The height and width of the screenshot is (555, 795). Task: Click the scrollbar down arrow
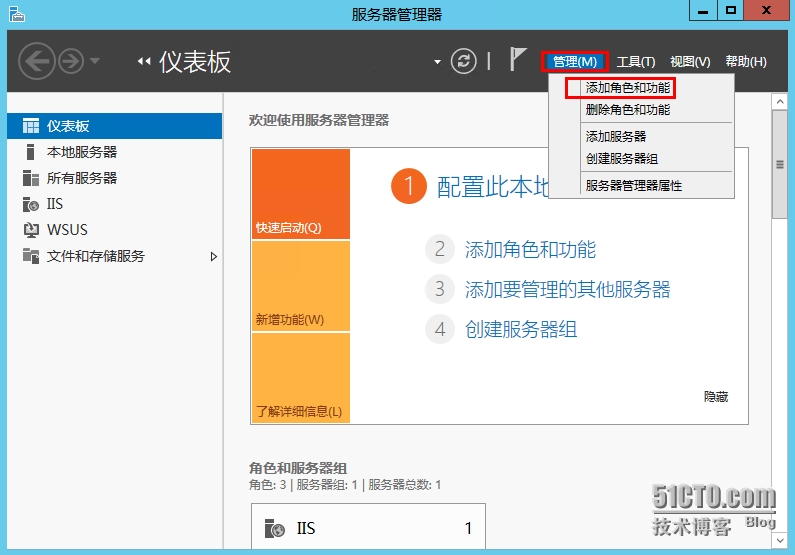[779, 540]
